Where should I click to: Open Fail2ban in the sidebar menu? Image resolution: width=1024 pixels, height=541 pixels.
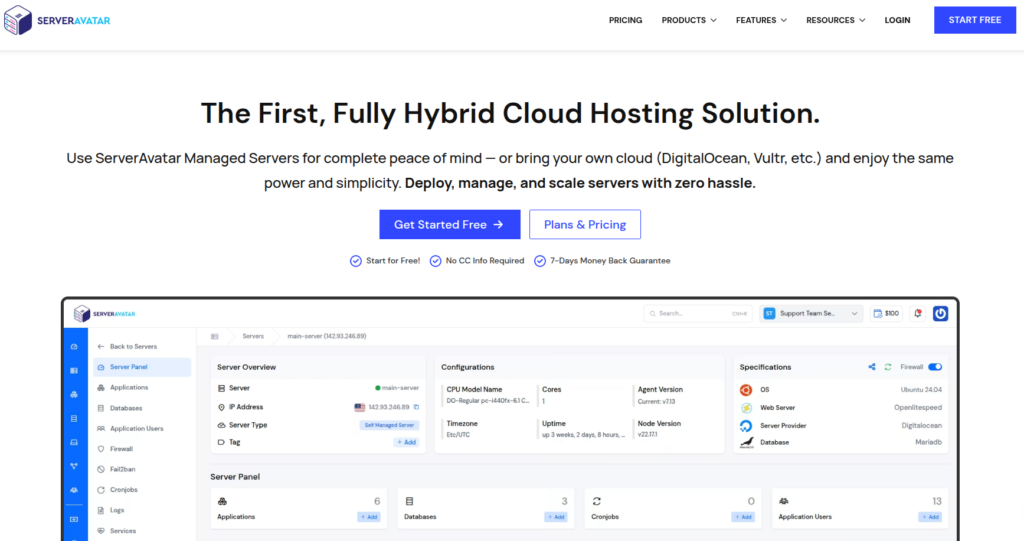pyautogui.click(x=116, y=469)
